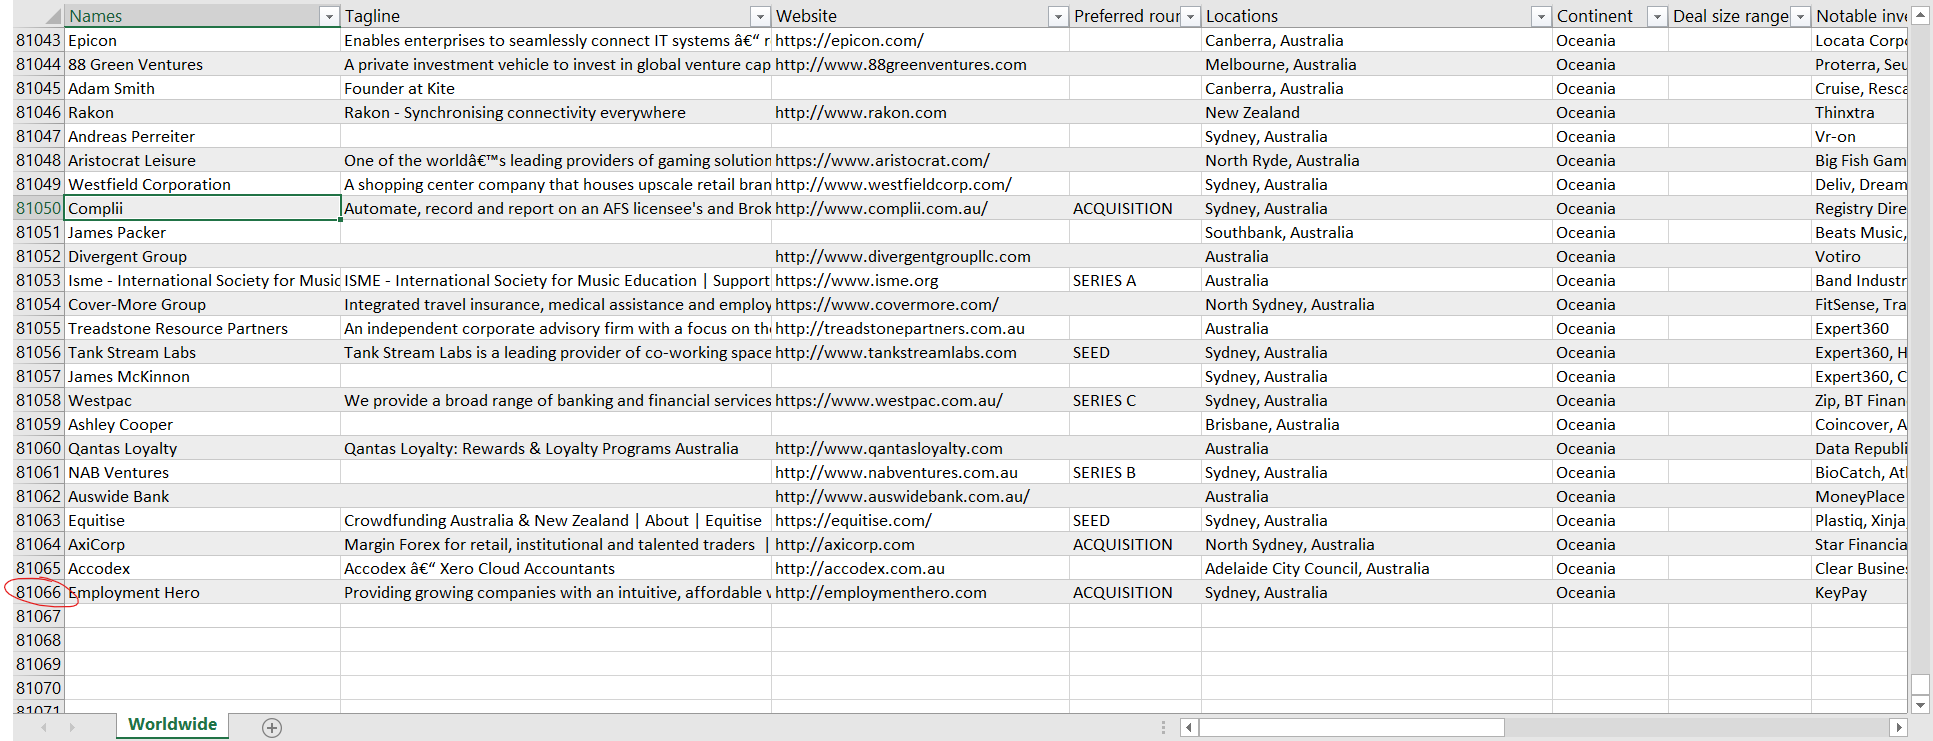This screenshot has width=1933, height=741.
Task: Select the AxiCorp name cell
Action: click(203, 544)
